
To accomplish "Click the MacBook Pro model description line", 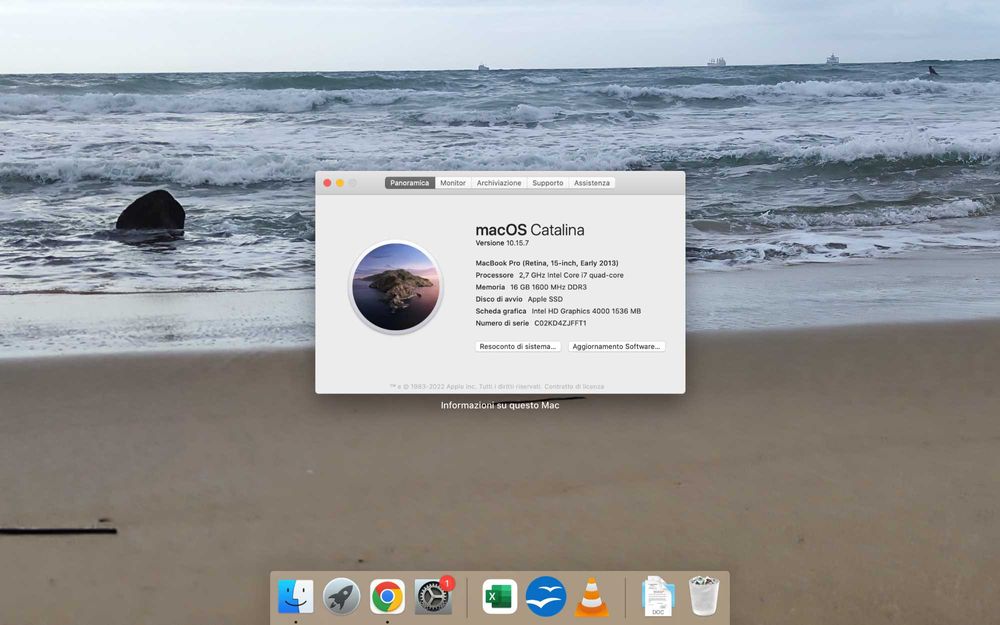I will tap(547, 263).
